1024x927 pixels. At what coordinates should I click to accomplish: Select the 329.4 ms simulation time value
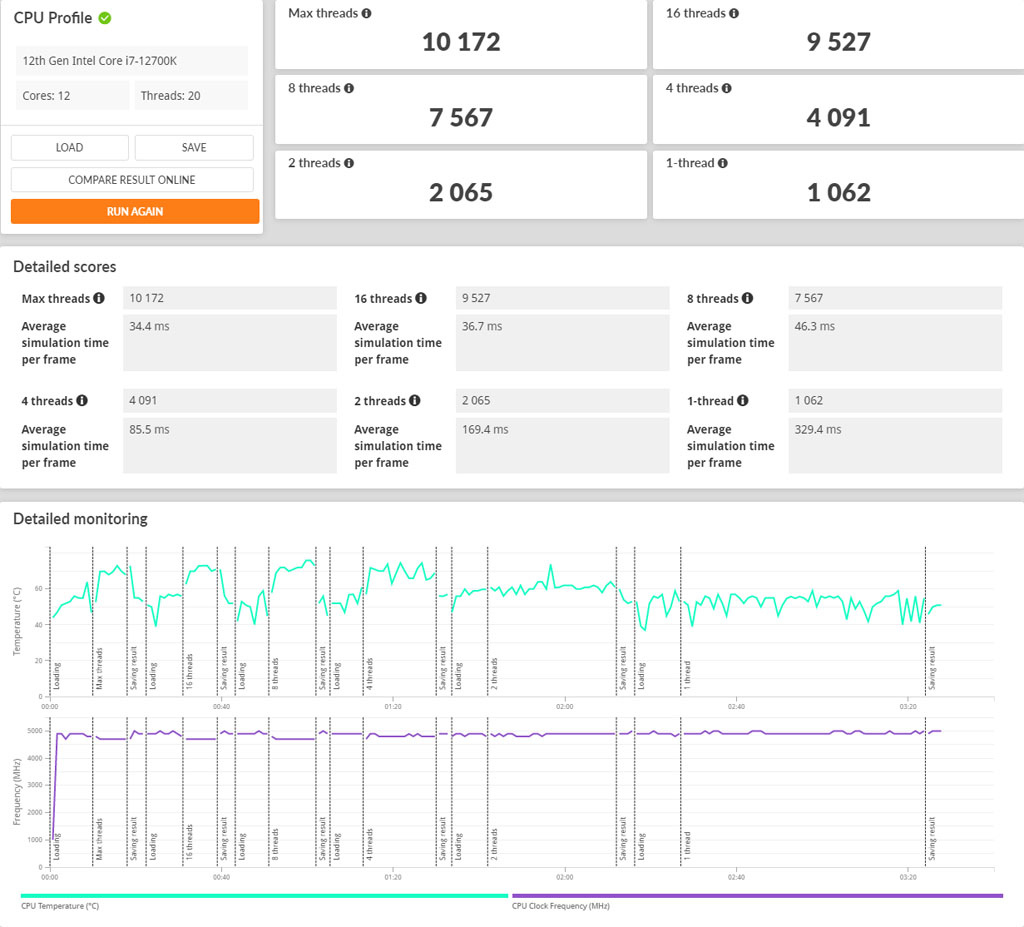pos(895,446)
